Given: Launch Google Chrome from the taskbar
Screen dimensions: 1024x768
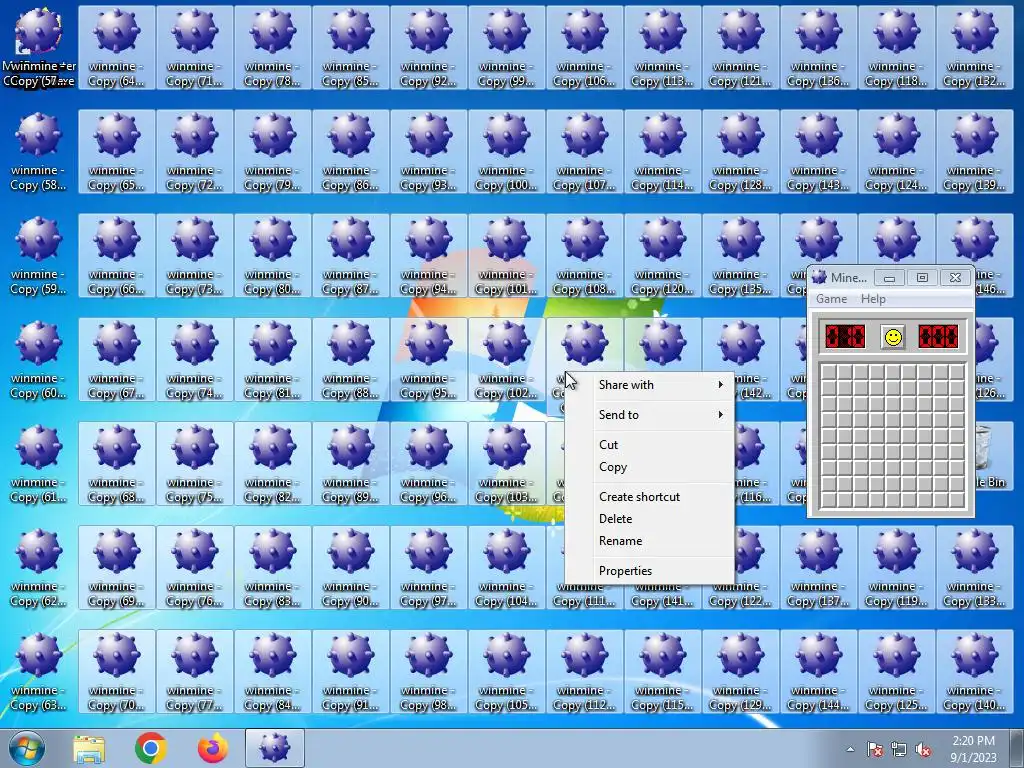Looking at the screenshot, I should (x=151, y=748).
